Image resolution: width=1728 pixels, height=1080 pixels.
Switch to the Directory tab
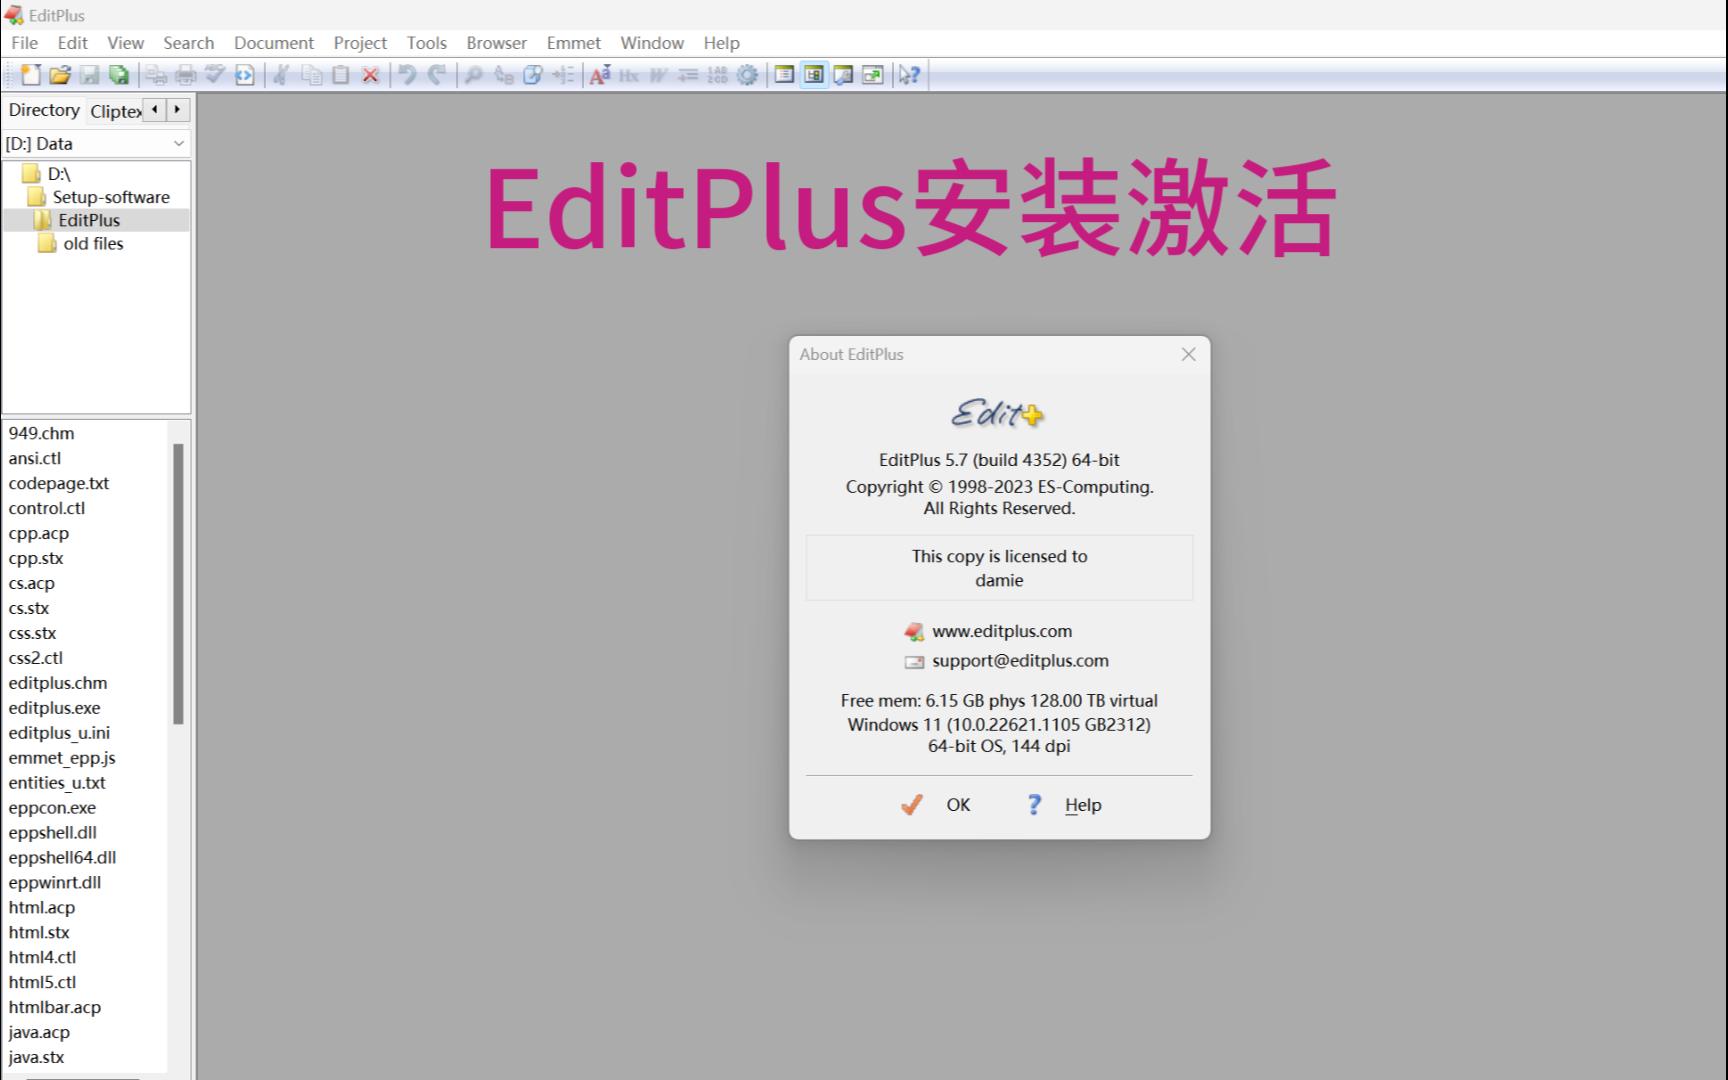44,110
